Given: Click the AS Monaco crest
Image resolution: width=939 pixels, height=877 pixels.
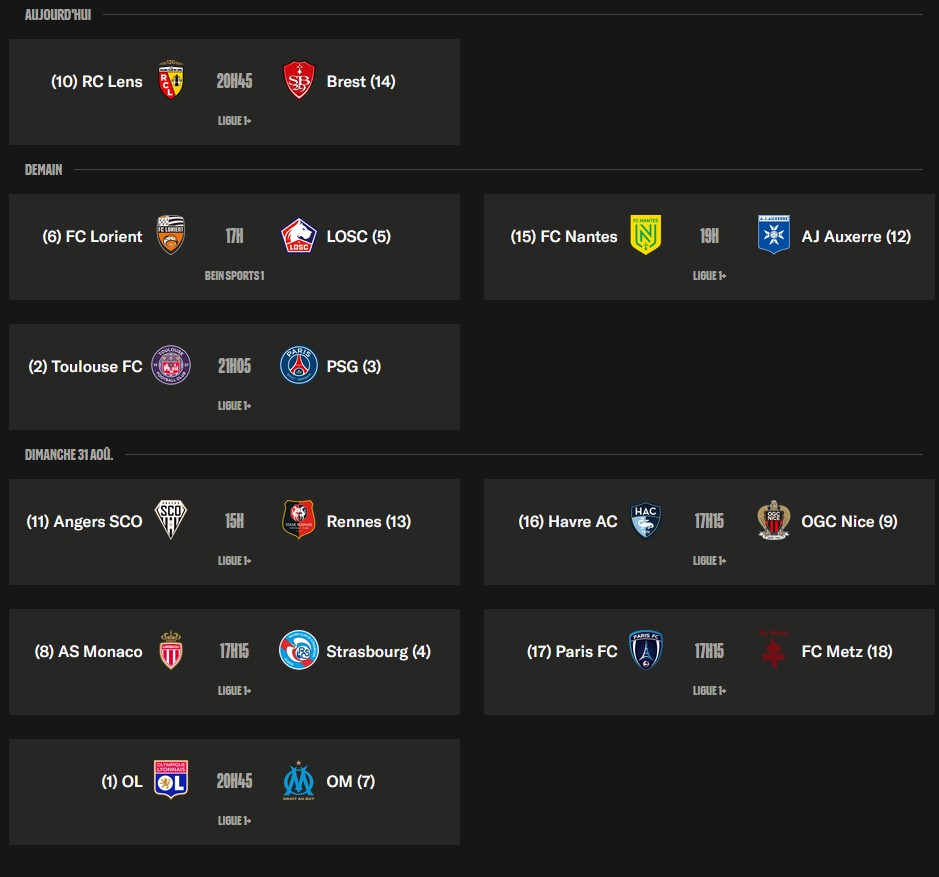Looking at the screenshot, I should [x=171, y=650].
